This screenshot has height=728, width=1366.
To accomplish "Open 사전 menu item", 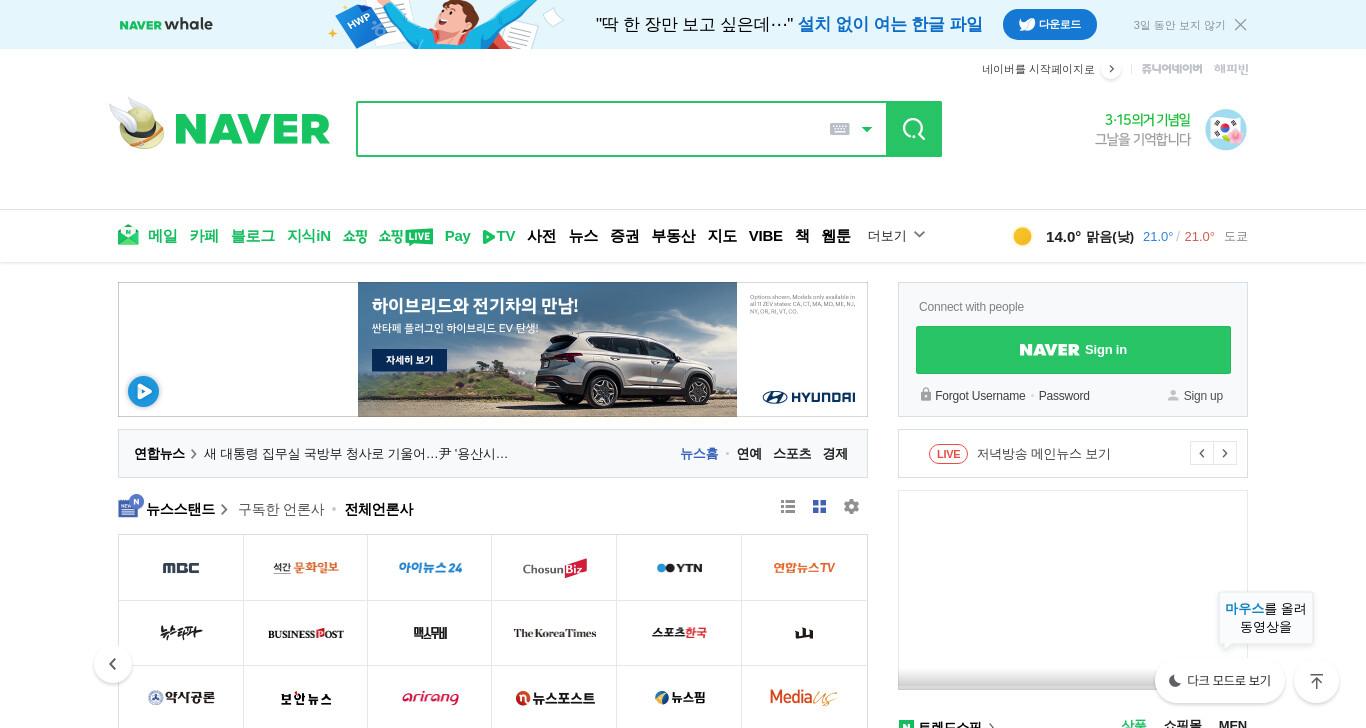I will (542, 236).
